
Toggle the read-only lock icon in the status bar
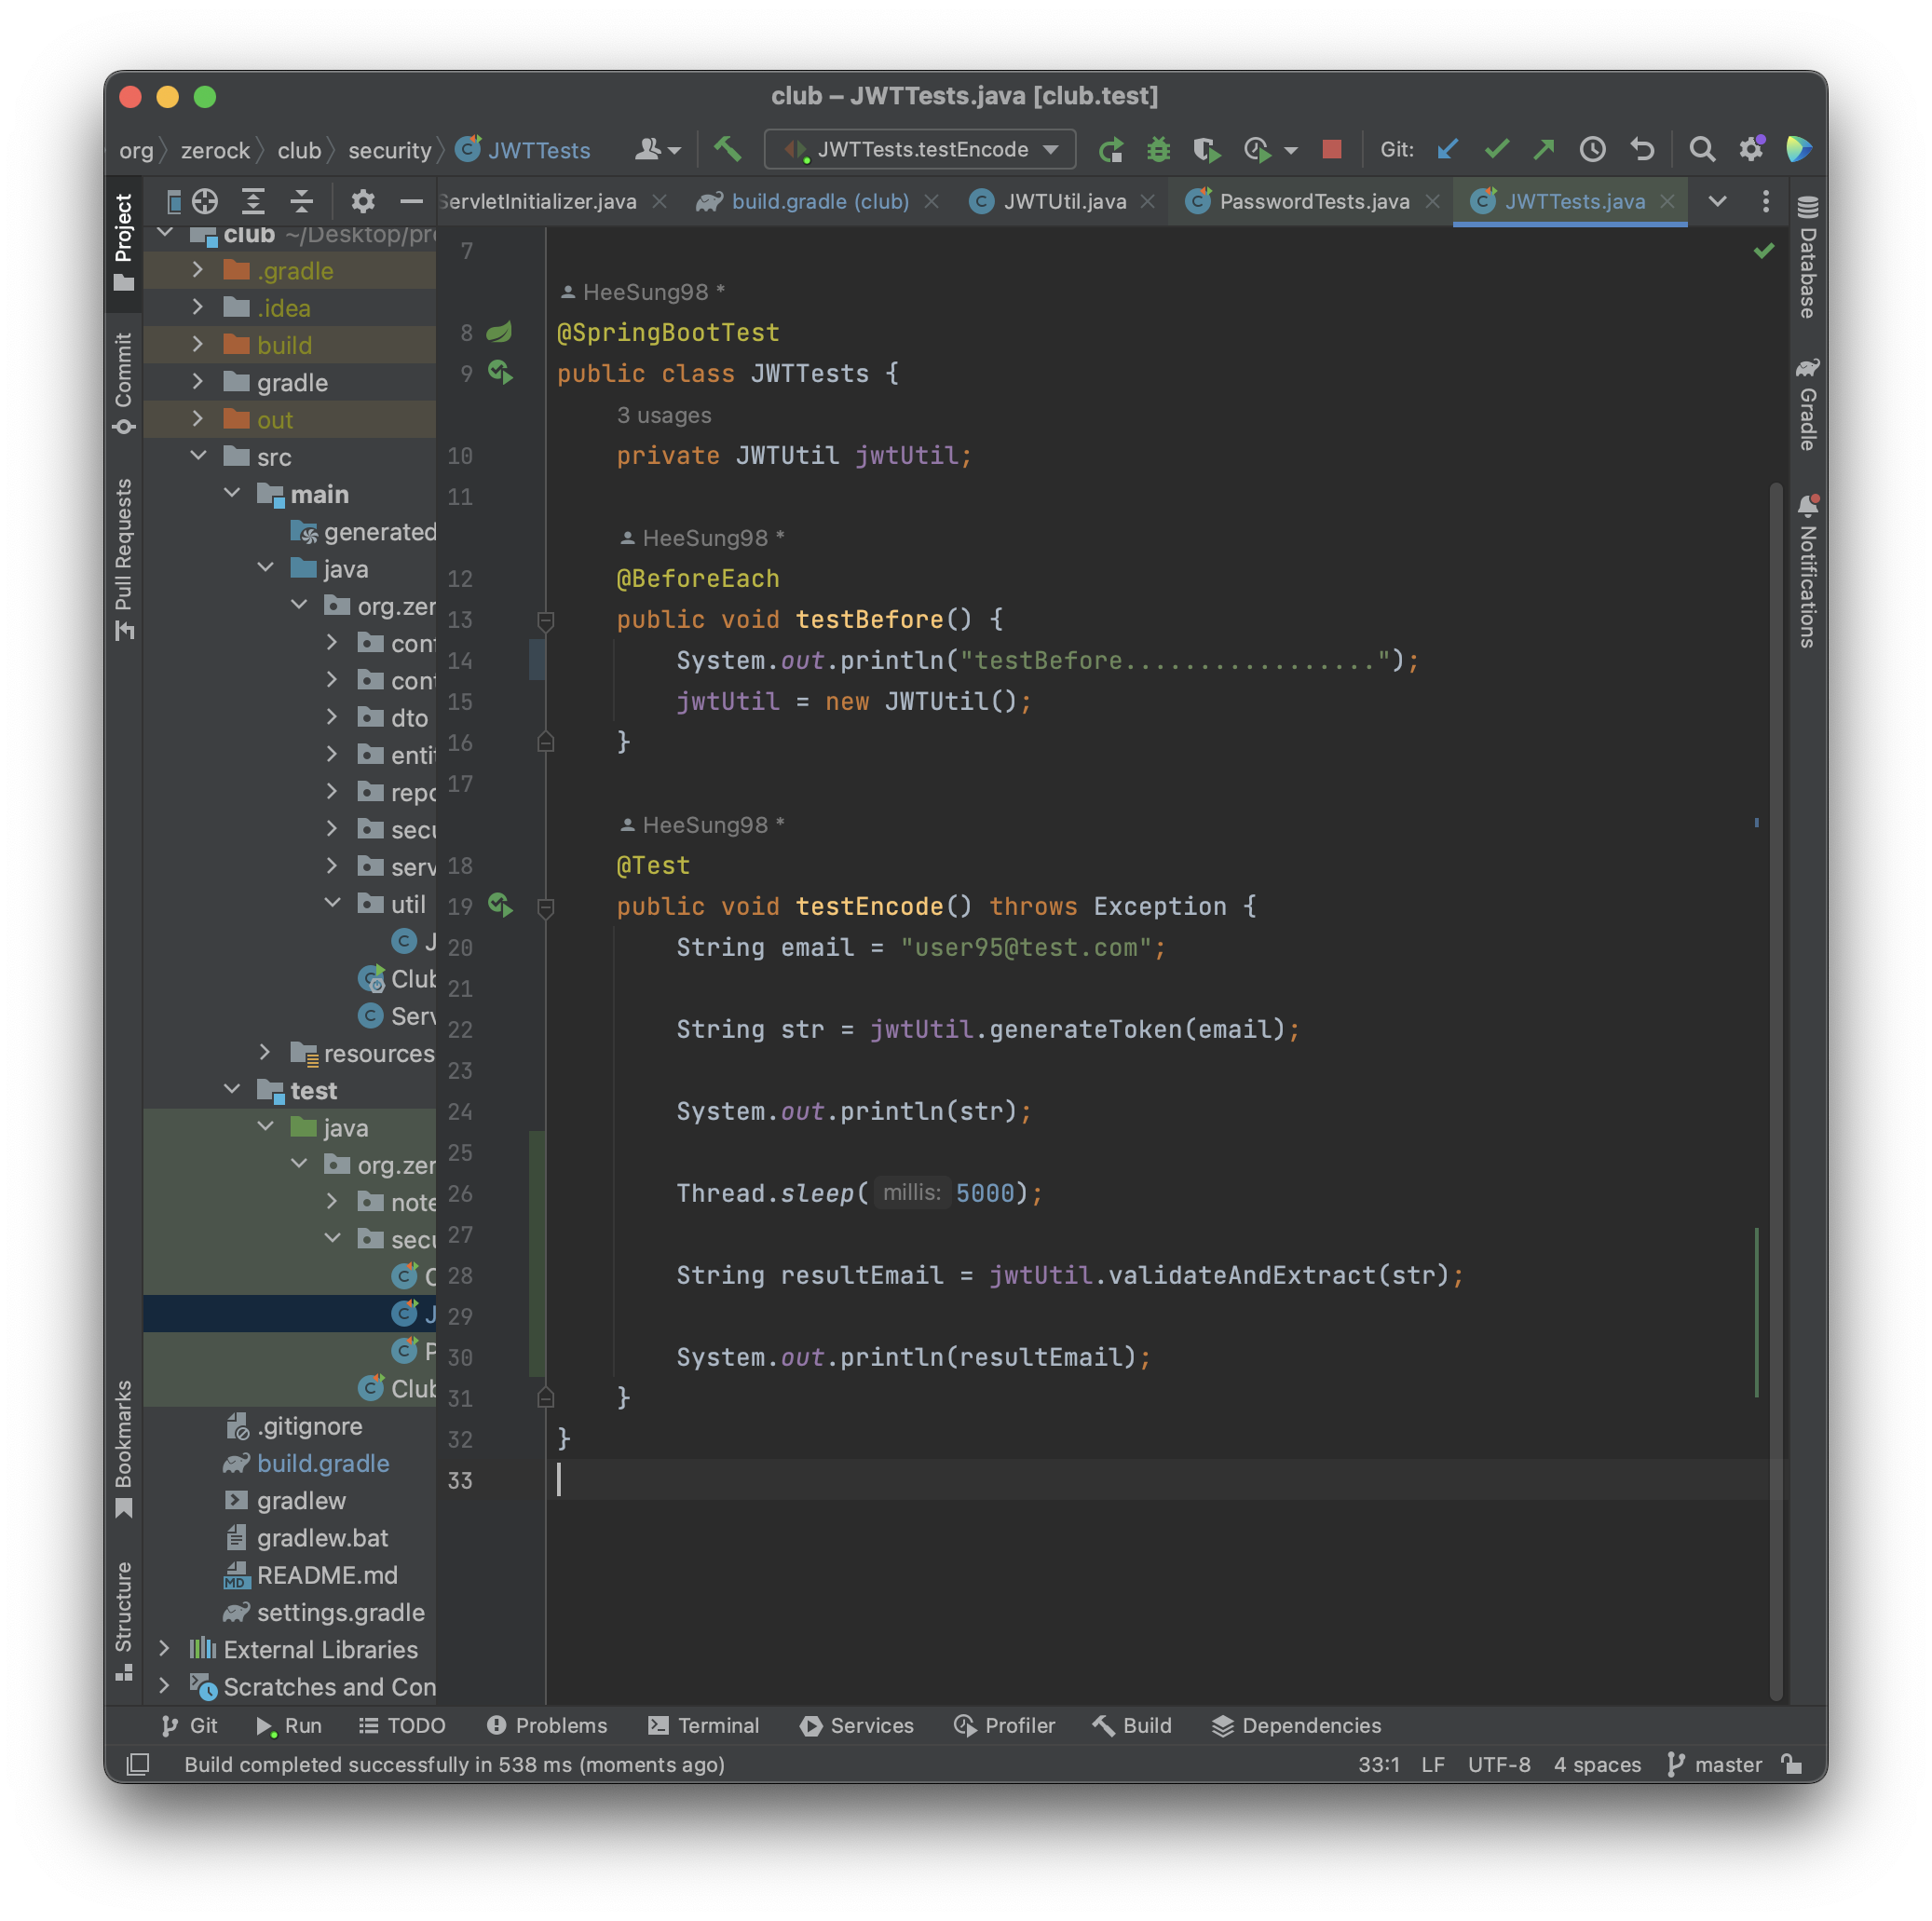tap(1791, 1764)
